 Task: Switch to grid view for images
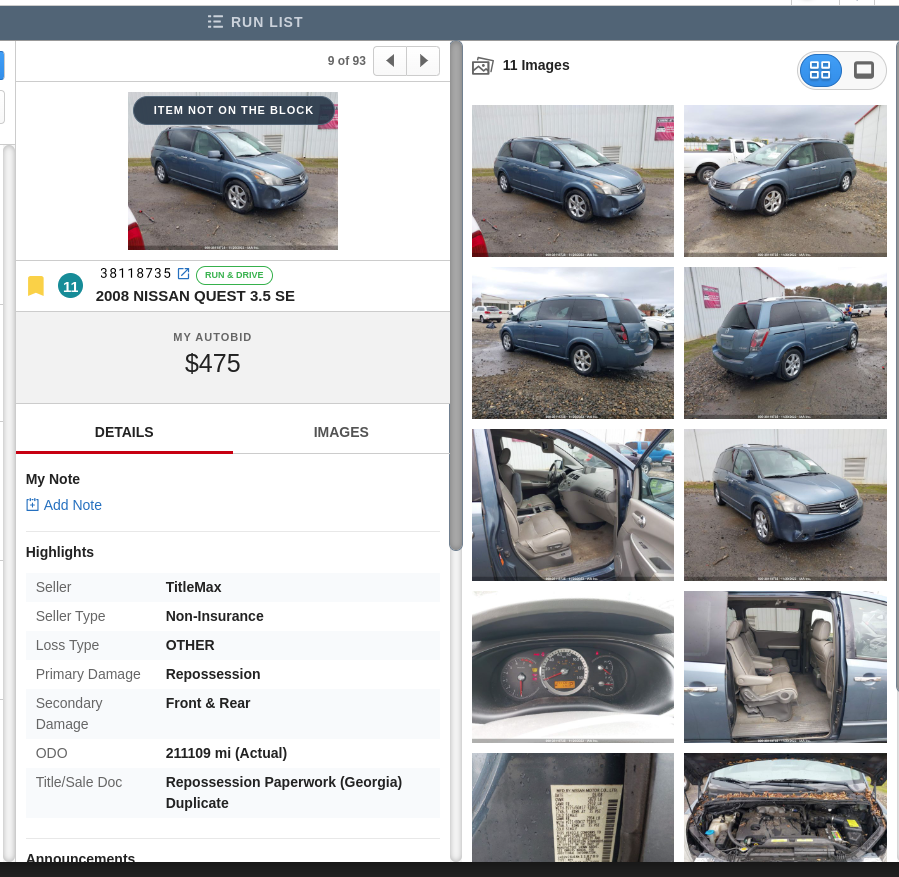820,70
